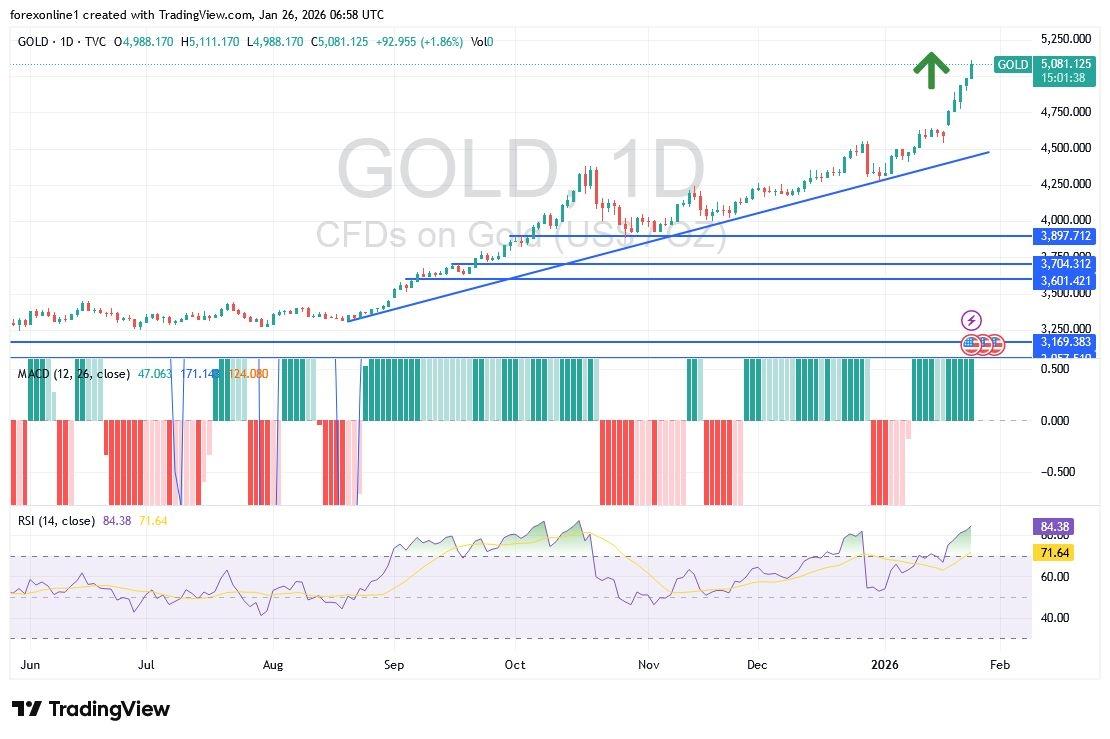Select the 3,601.421 horizontal level price label
The width and height of the screenshot is (1110, 739).
point(1066,282)
